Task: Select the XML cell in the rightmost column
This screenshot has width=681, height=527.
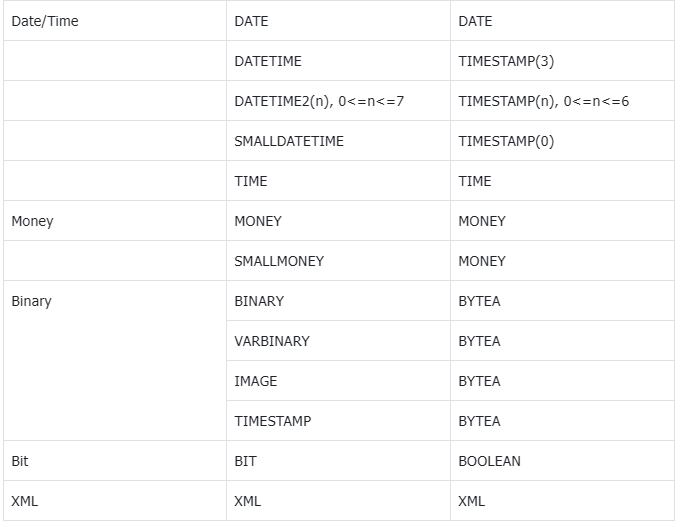Action: tap(472, 501)
